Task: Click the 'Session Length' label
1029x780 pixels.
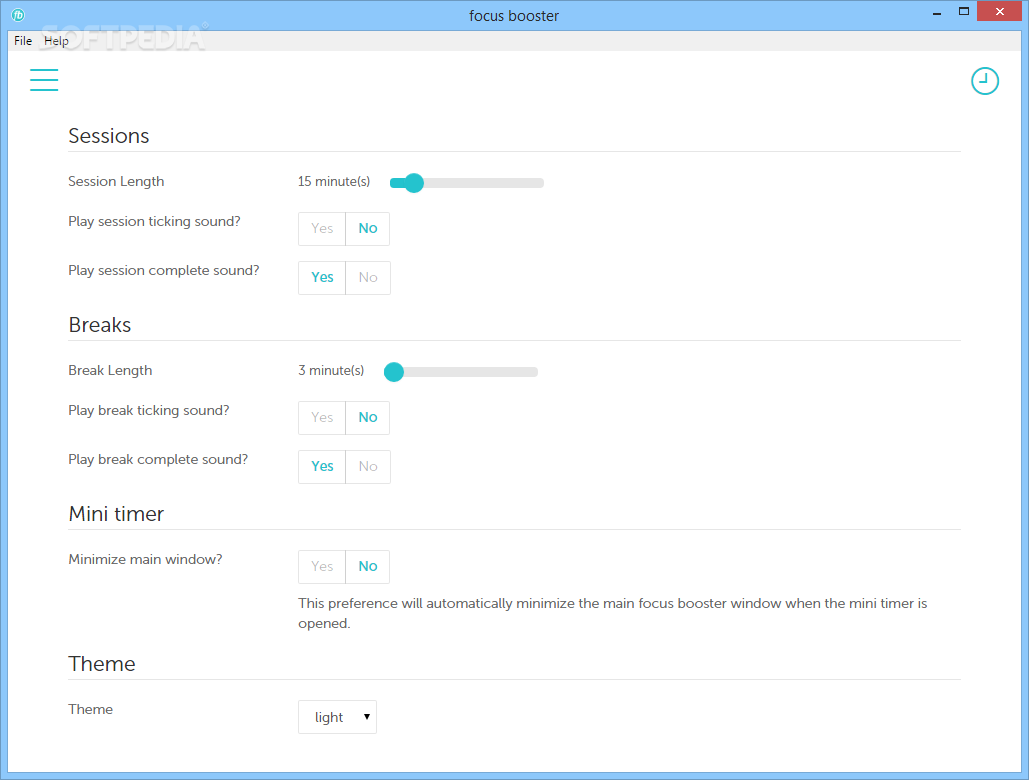Action: 116,182
